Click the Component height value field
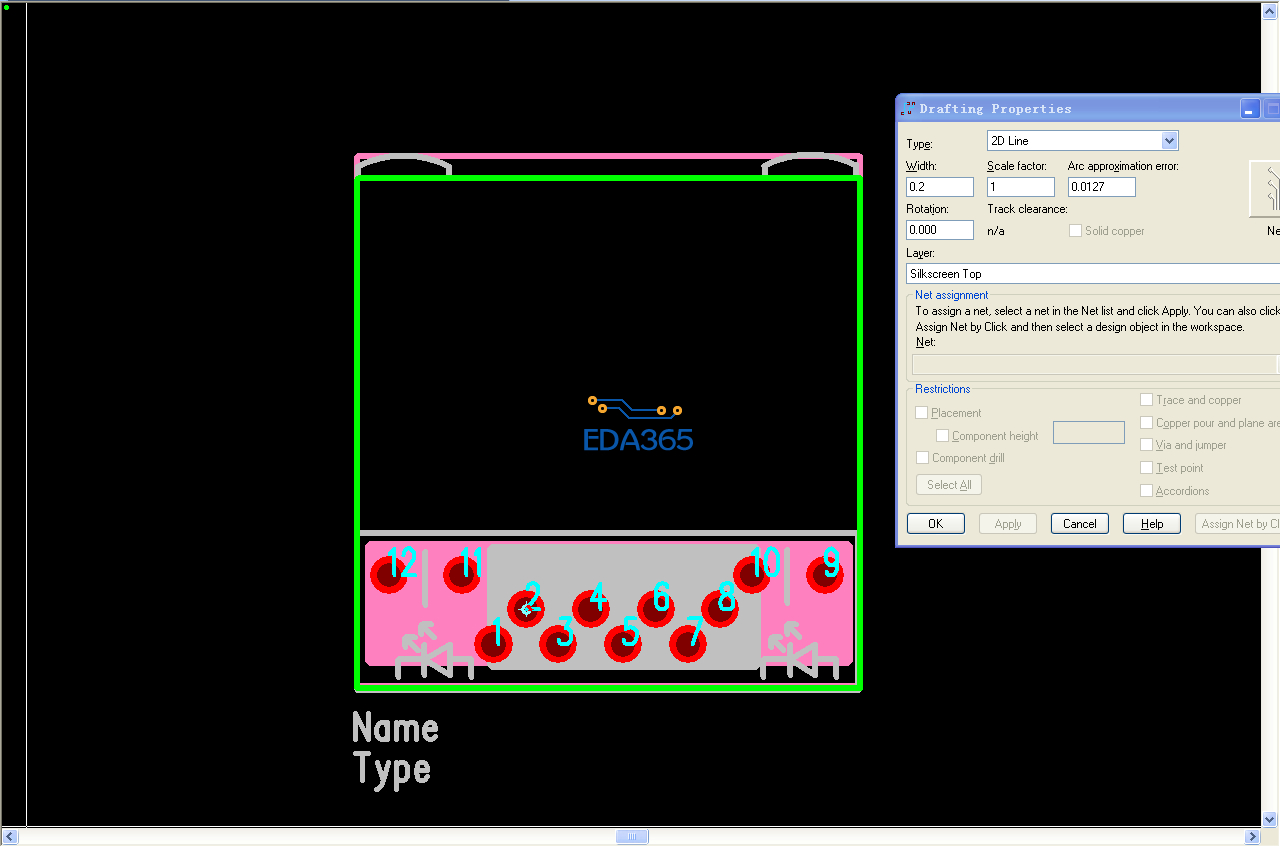Viewport: 1280px width, 847px height. pos(1089,432)
